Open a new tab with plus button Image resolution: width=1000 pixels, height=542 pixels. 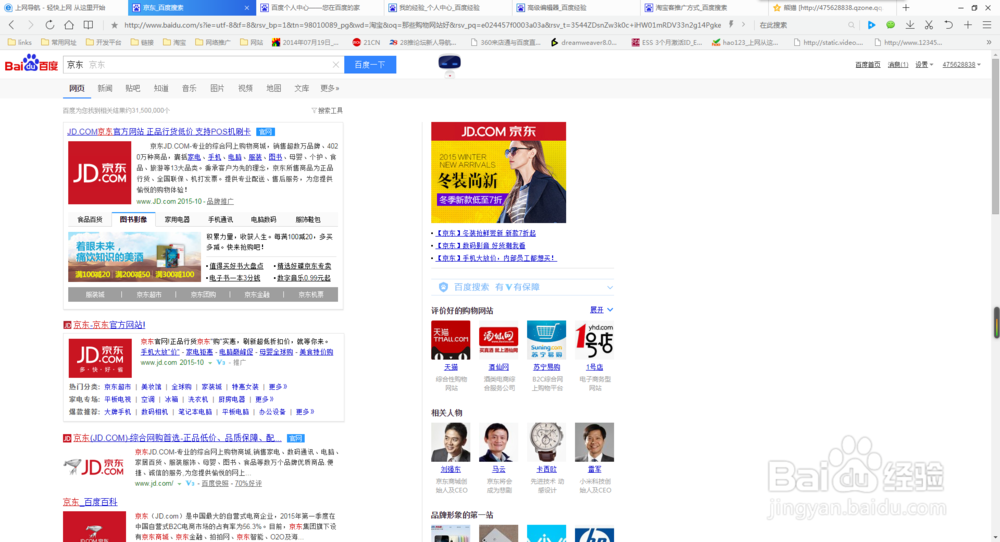(906, 8)
